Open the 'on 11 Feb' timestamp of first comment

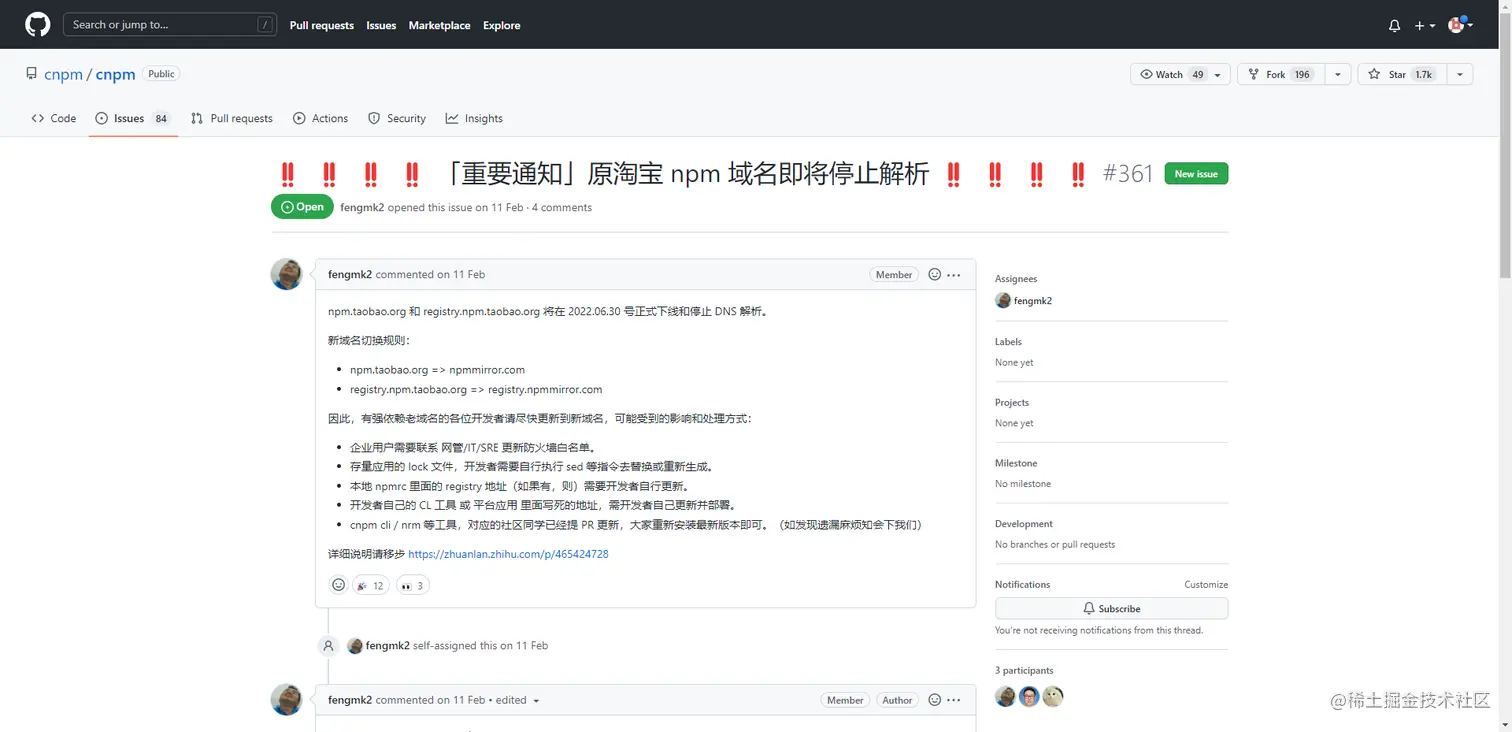(x=461, y=275)
